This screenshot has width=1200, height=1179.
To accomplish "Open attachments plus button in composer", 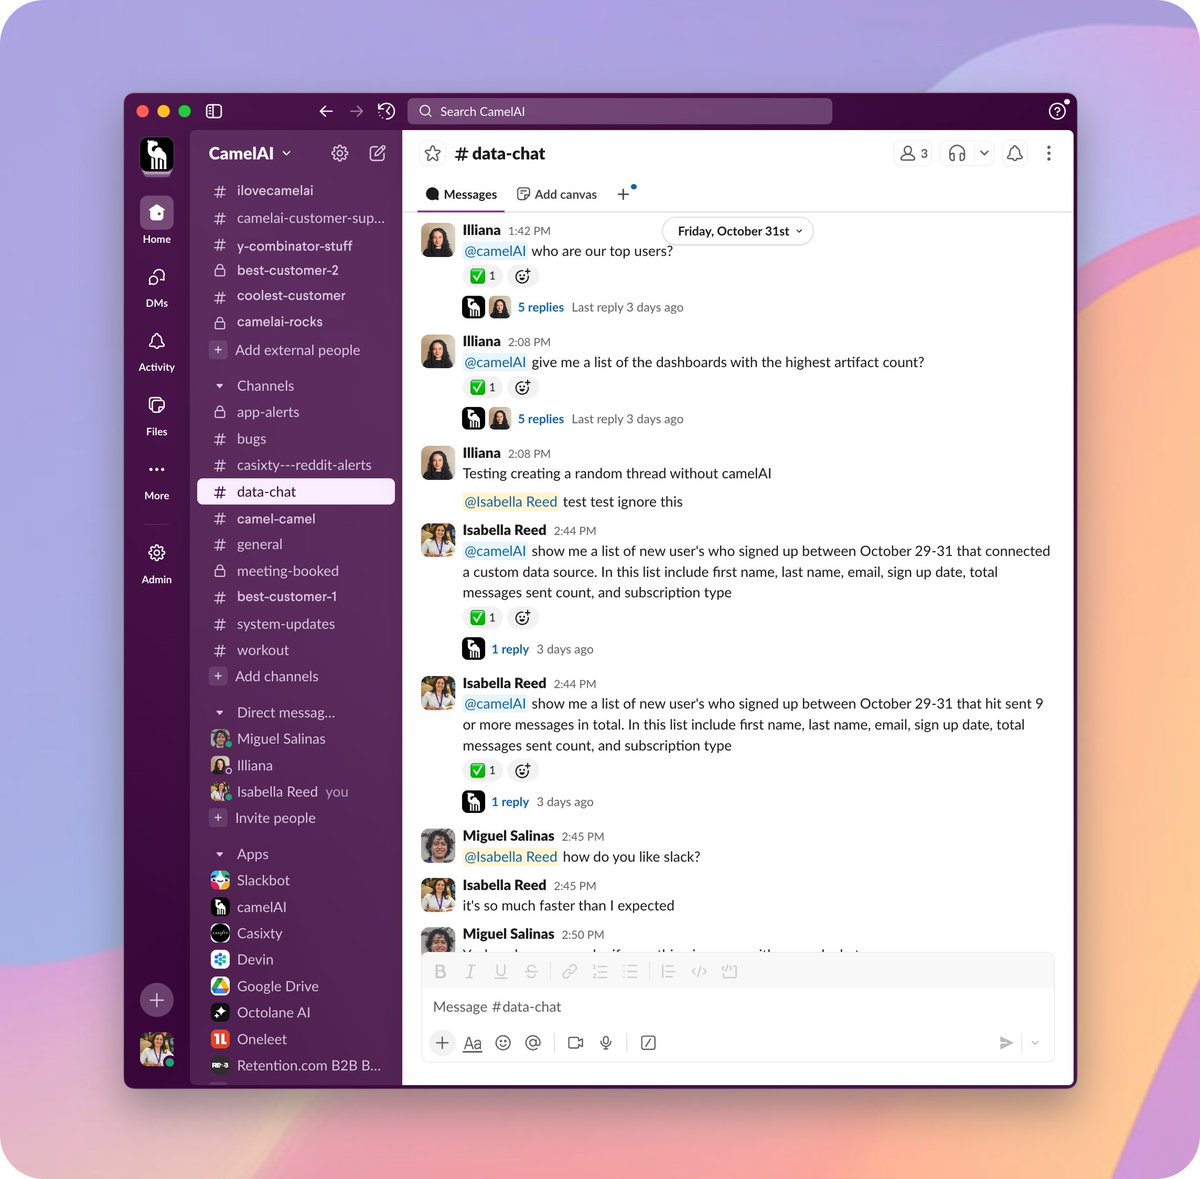I will pyautogui.click(x=442, y=1043).
